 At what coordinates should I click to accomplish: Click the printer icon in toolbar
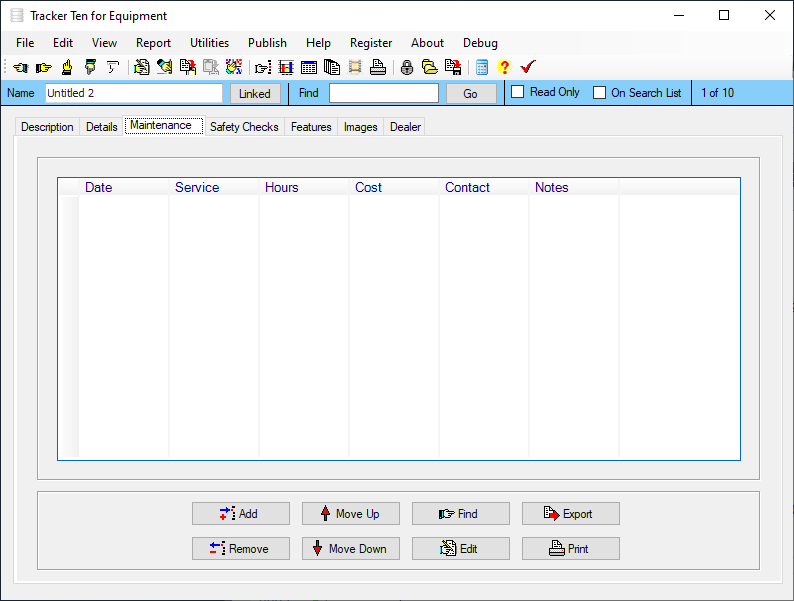pyautogui.click(x=378, y=67)
